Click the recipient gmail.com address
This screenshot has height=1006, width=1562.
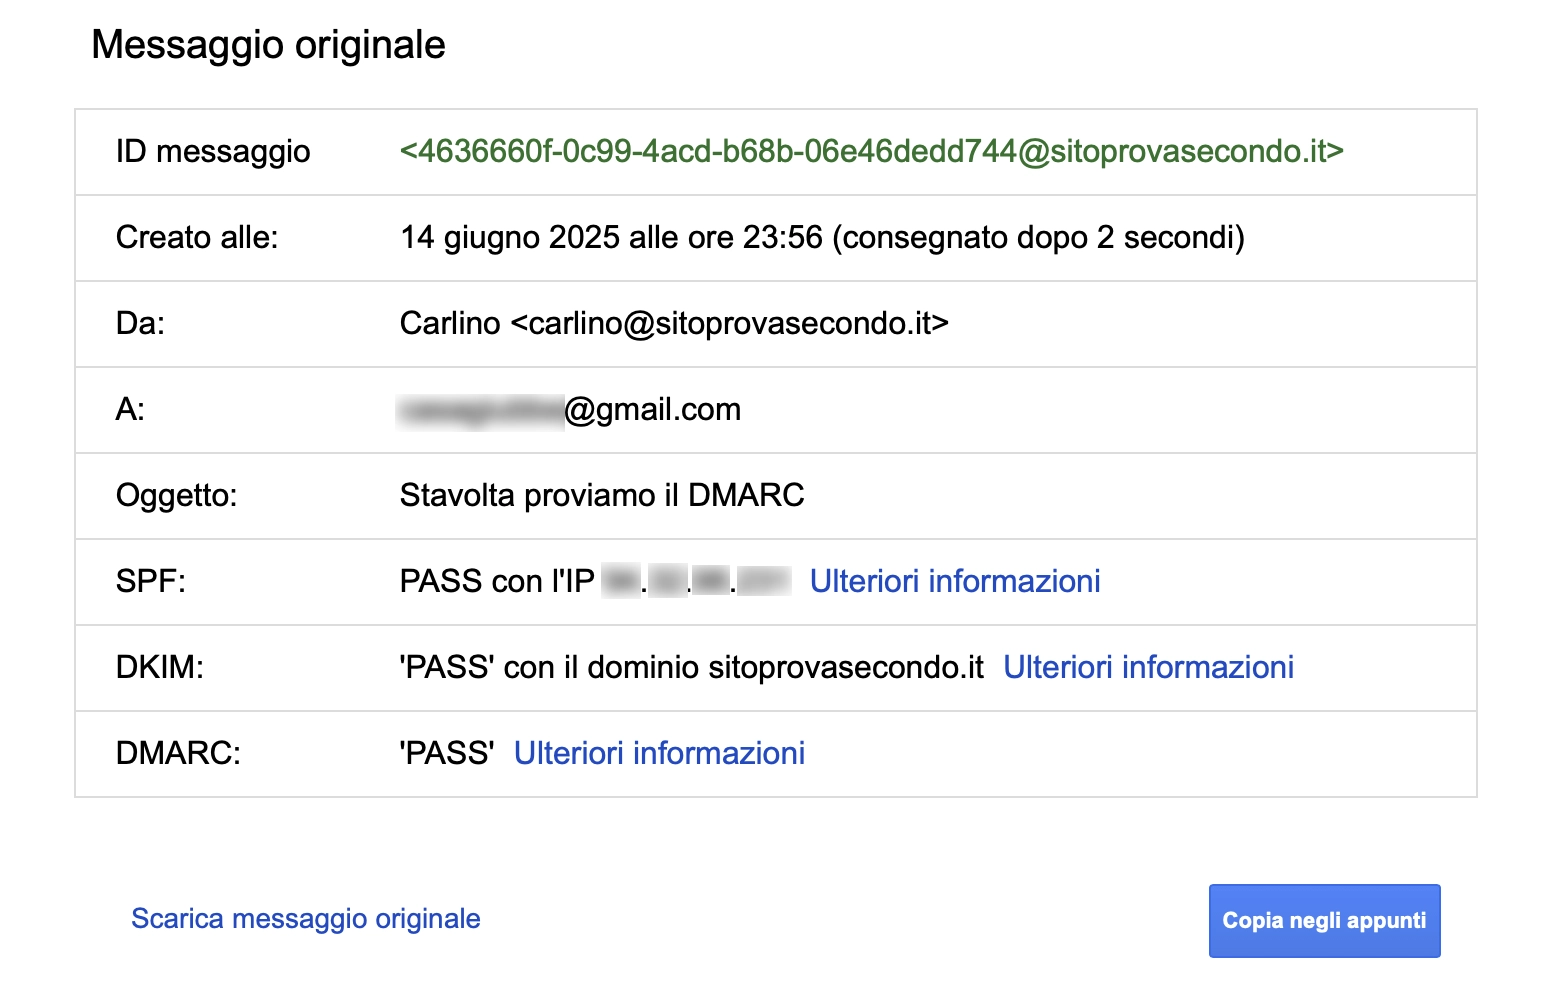pos(652,409)
